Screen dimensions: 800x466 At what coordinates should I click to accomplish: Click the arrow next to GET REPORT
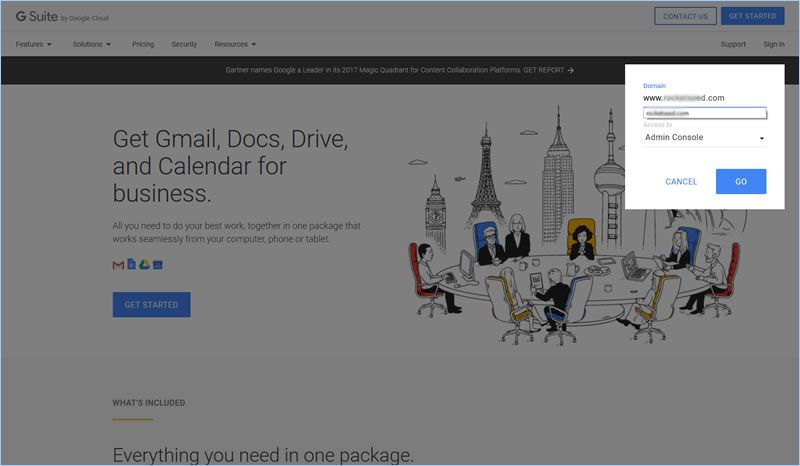[x=571, y=70]
